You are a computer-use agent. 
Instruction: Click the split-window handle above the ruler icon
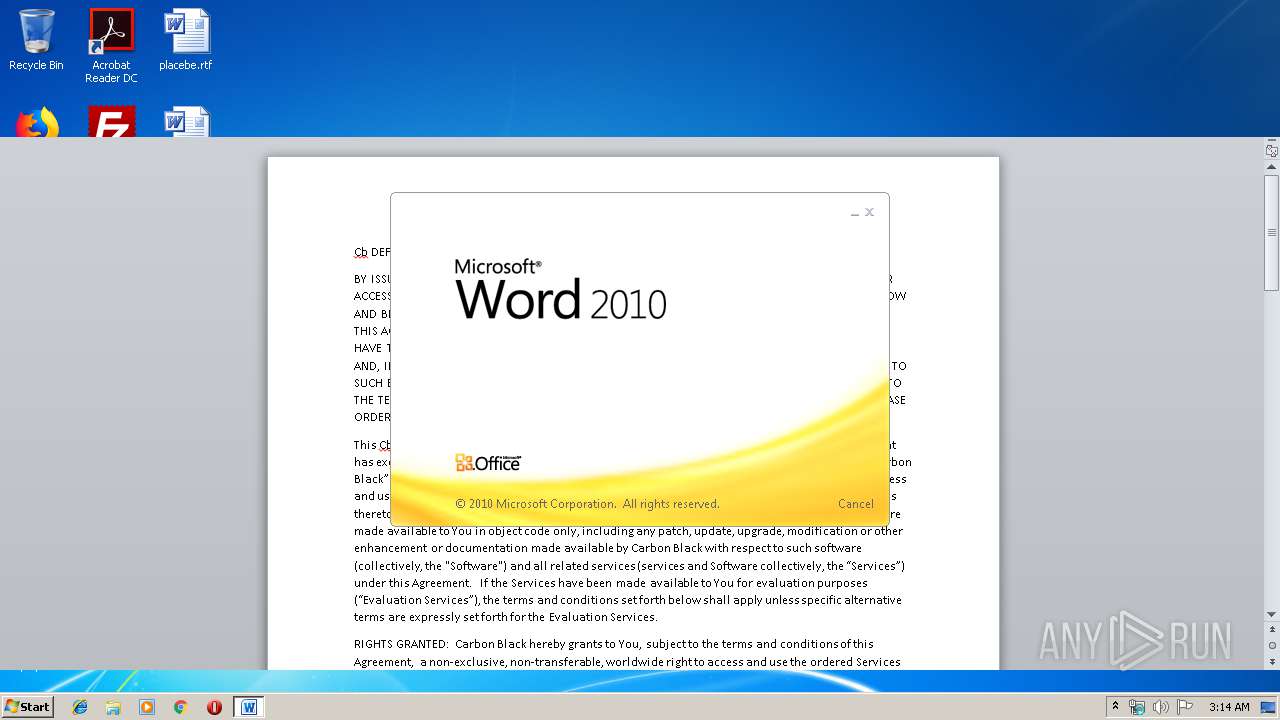coord(1272,140)
